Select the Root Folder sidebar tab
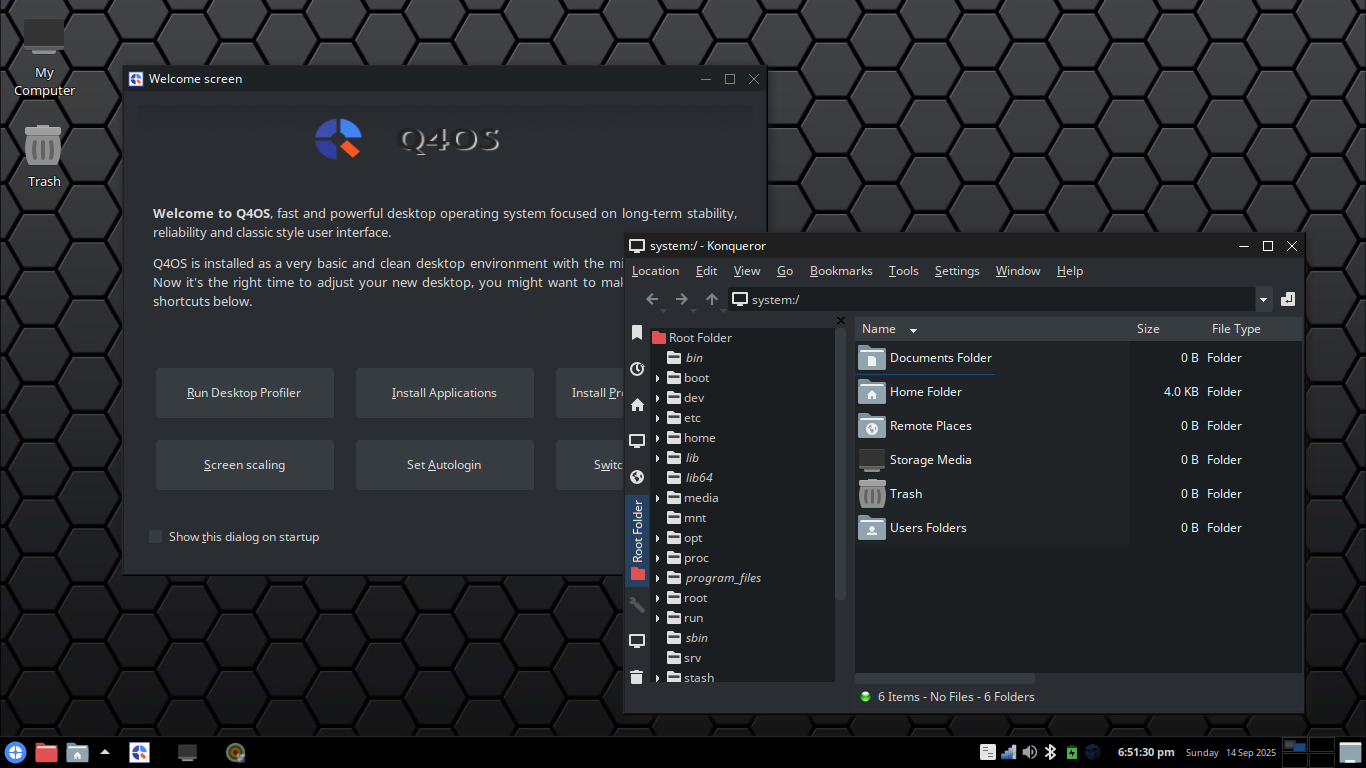Screen dimensions: 1366x768 point(637,541)
